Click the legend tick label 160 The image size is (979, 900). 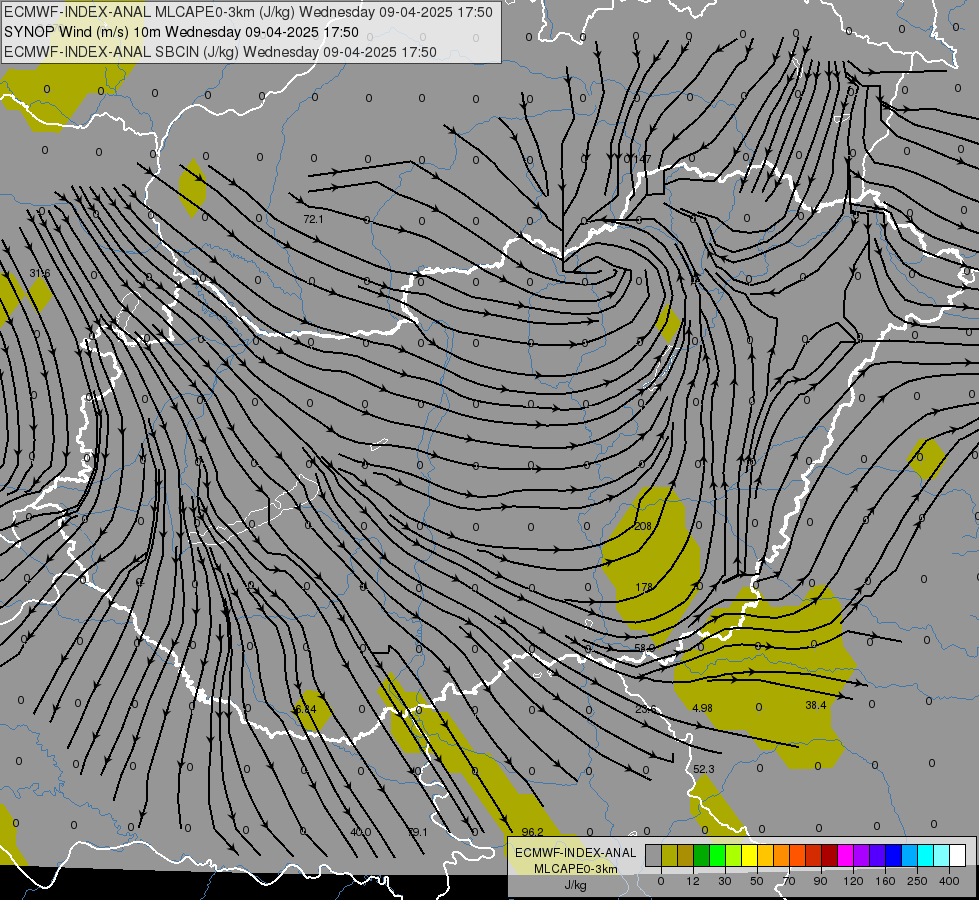tap(885, 881)
